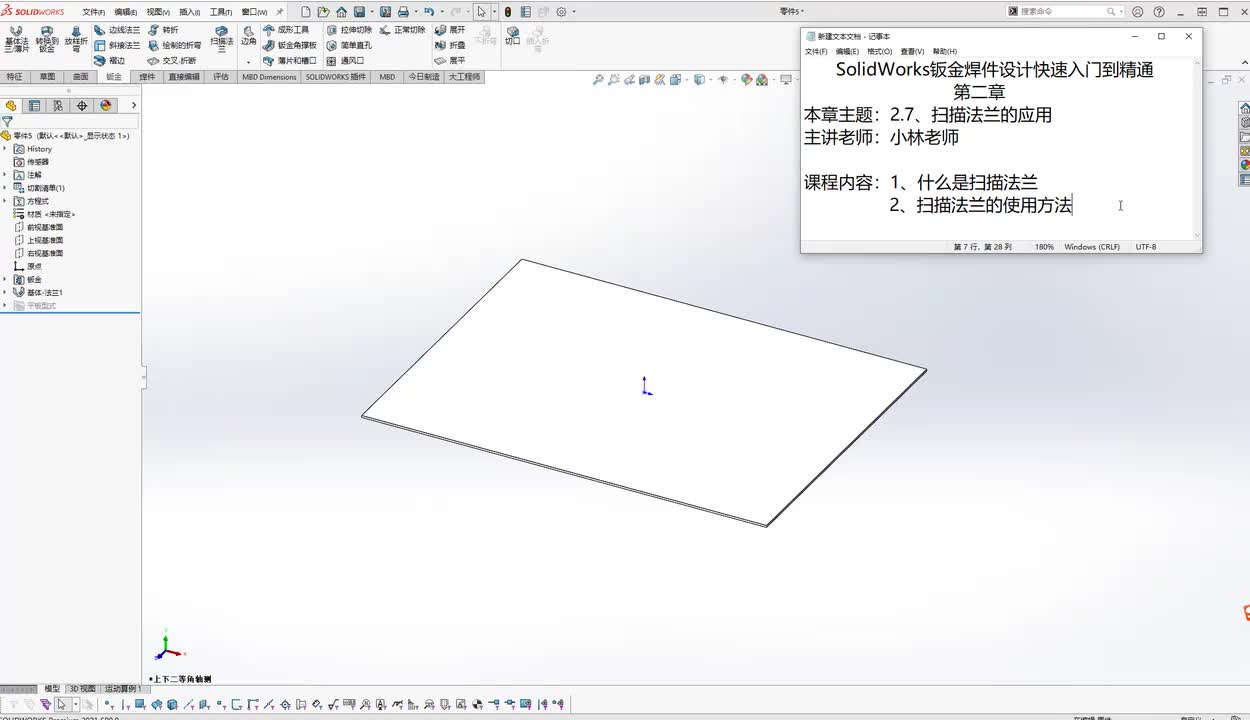Select 材质 <未指定> material item
Image resolution: width=1250 pixels, height=720 pixels.
click(x=44, y=214)
